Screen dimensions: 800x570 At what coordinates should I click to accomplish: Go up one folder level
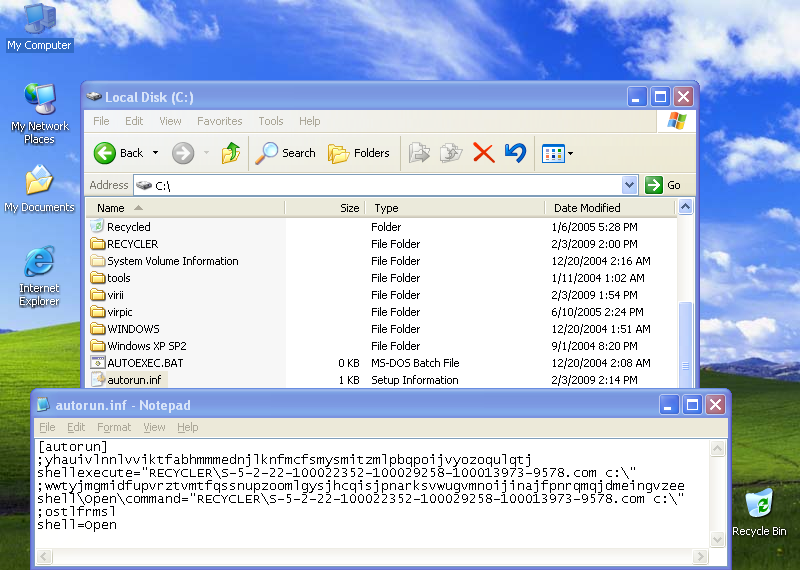[x=231, y=153]
